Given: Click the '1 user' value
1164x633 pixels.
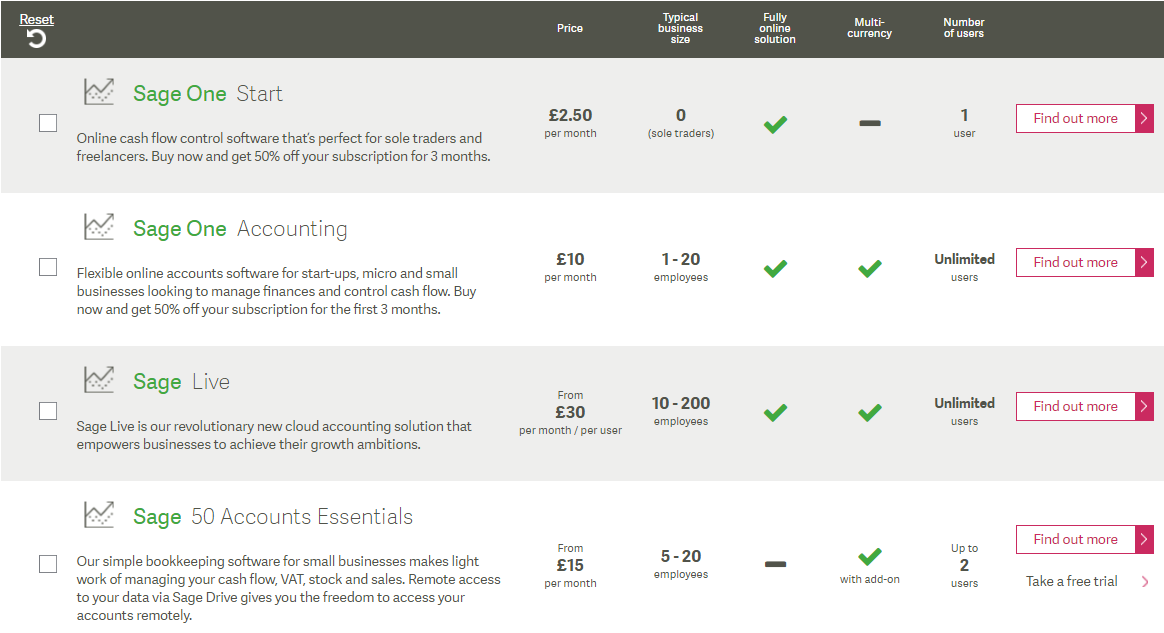Looking at the screenshot, I should tap(964, 123).
